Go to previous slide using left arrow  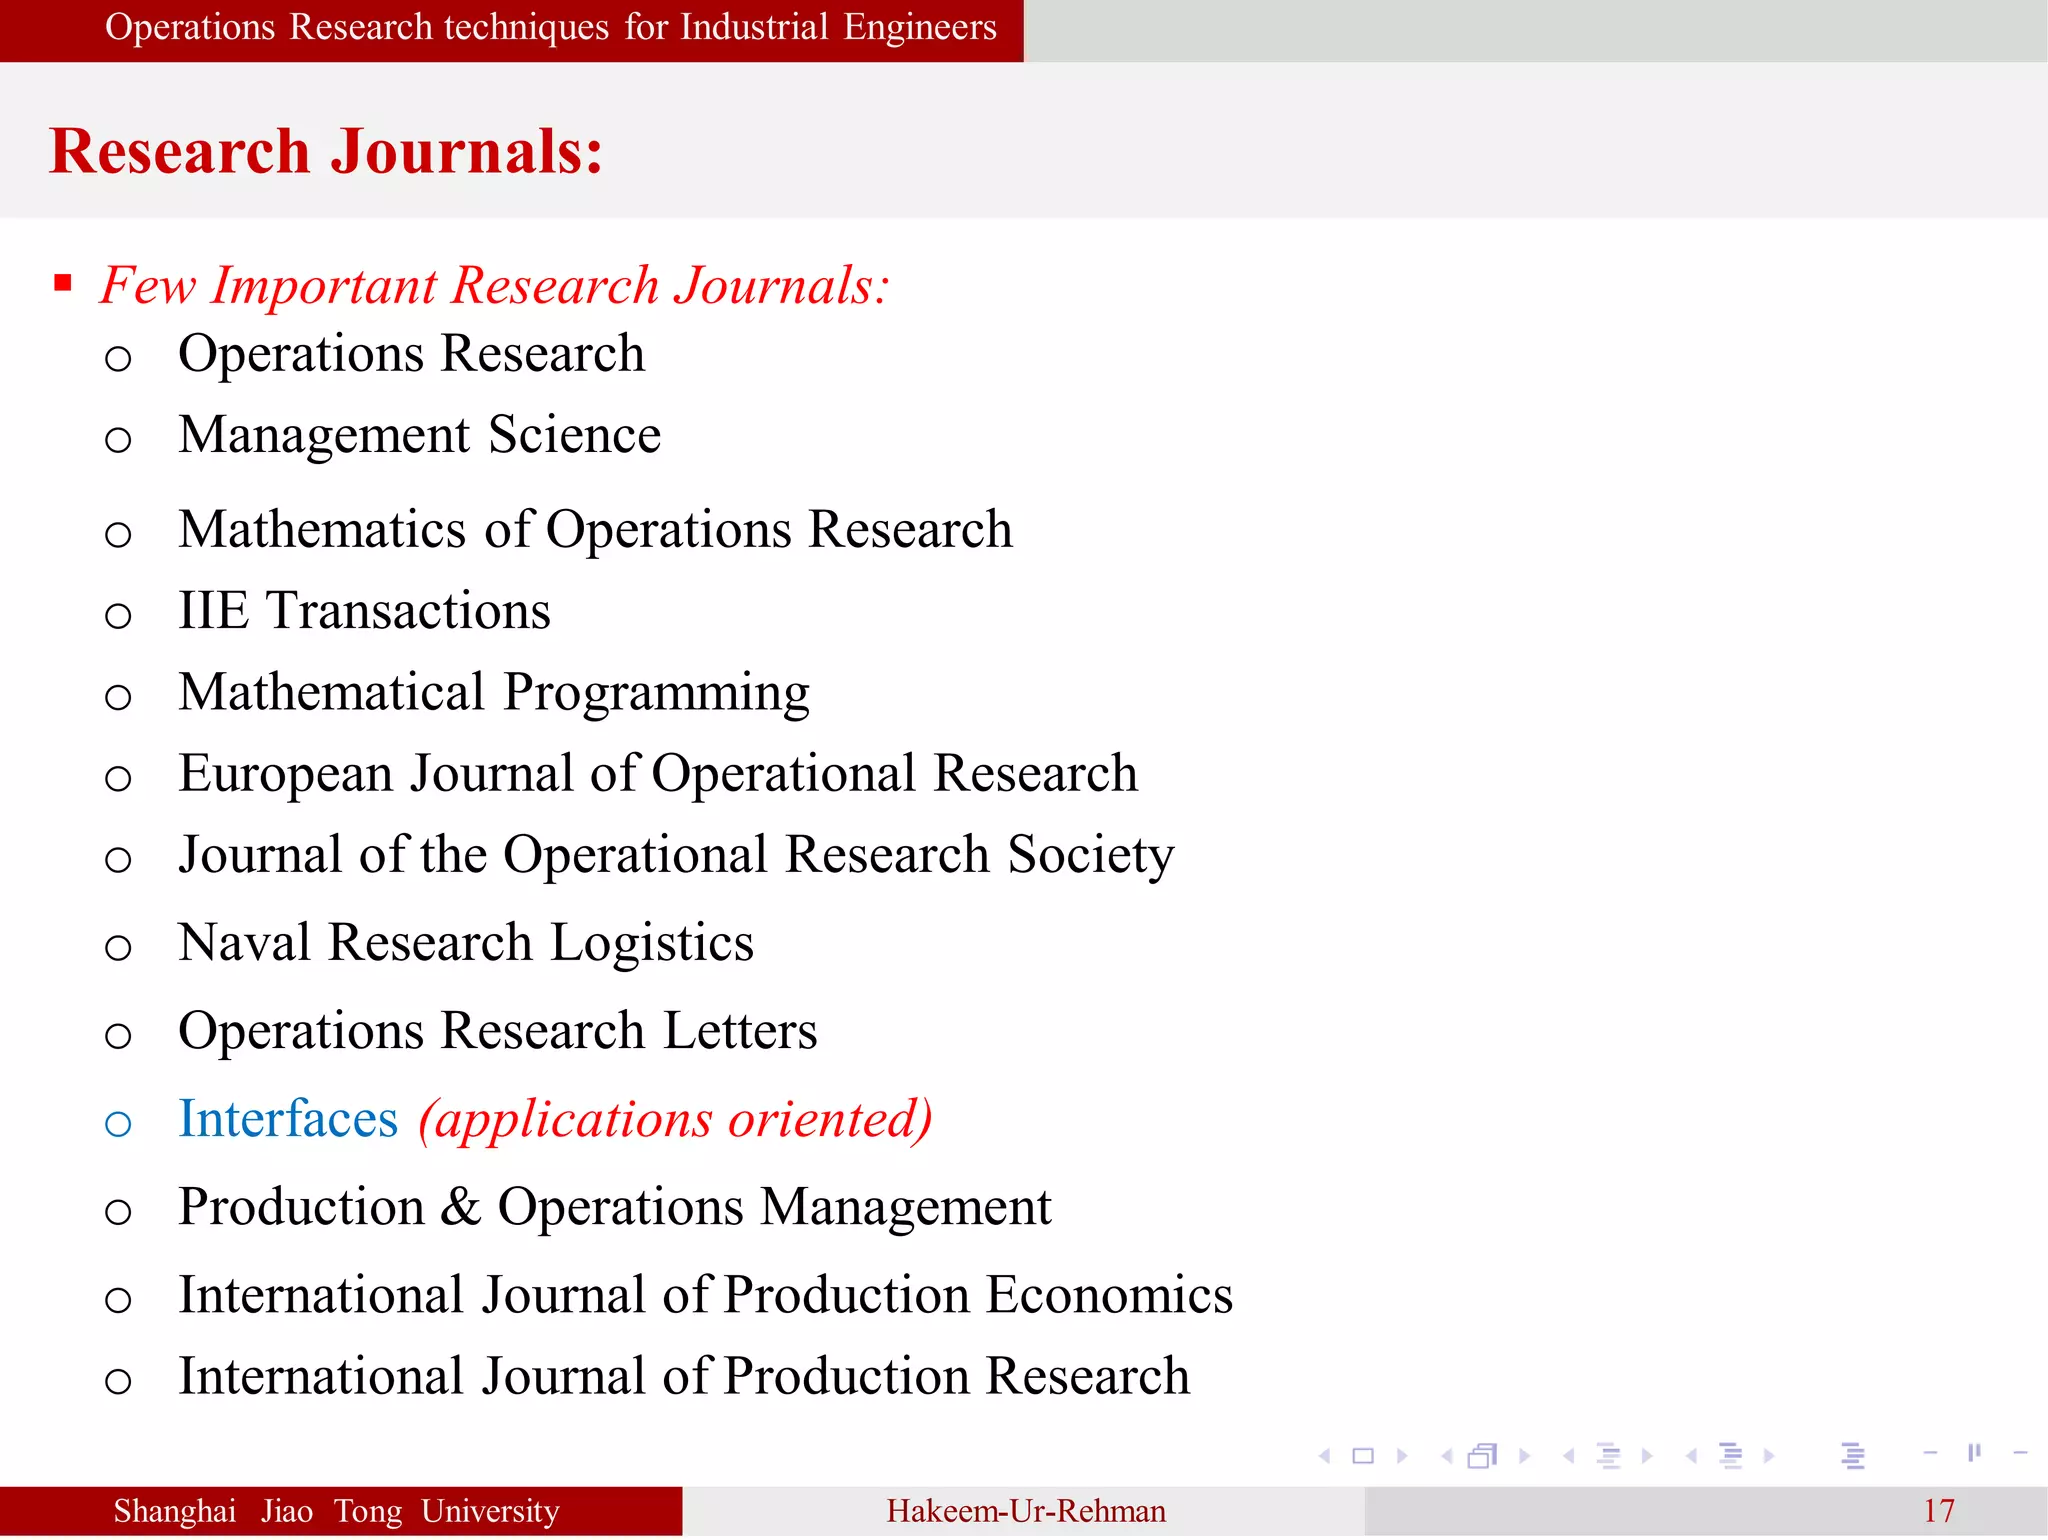click(x=1325, y=1456)
